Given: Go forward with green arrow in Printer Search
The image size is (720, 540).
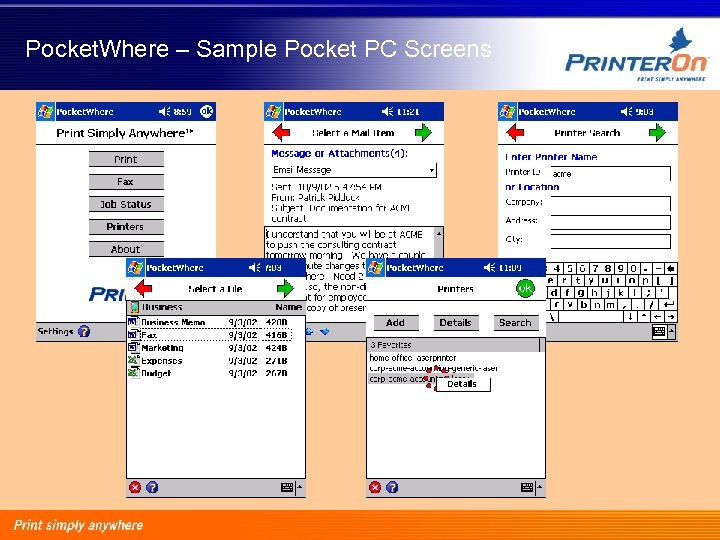Looking at the screenshot, I should 658,133.
